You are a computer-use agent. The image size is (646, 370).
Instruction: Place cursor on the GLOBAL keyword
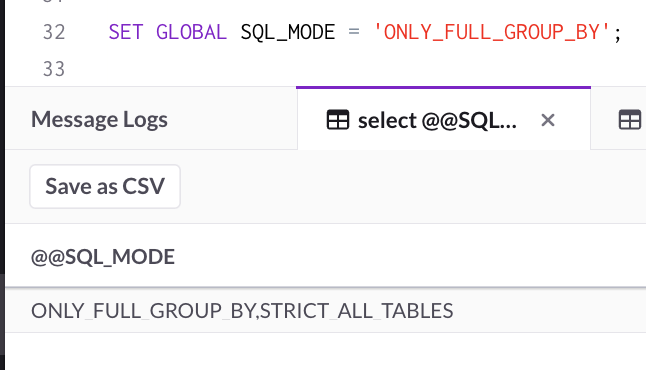(x=191, y=32)
